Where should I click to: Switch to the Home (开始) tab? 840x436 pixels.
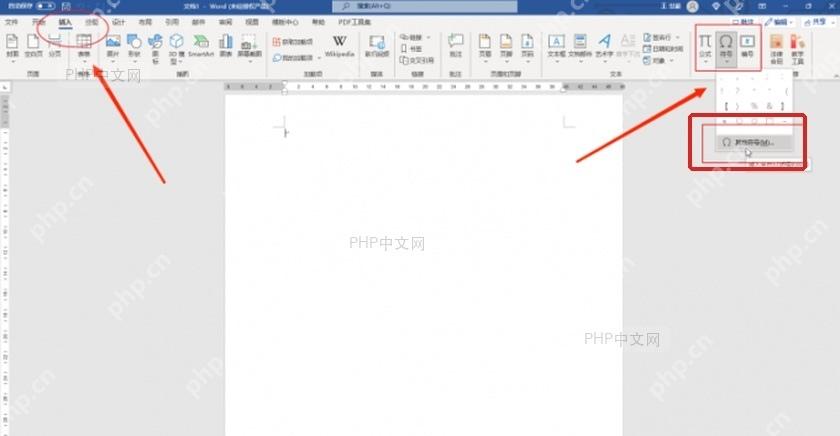[x=39, y=22]
